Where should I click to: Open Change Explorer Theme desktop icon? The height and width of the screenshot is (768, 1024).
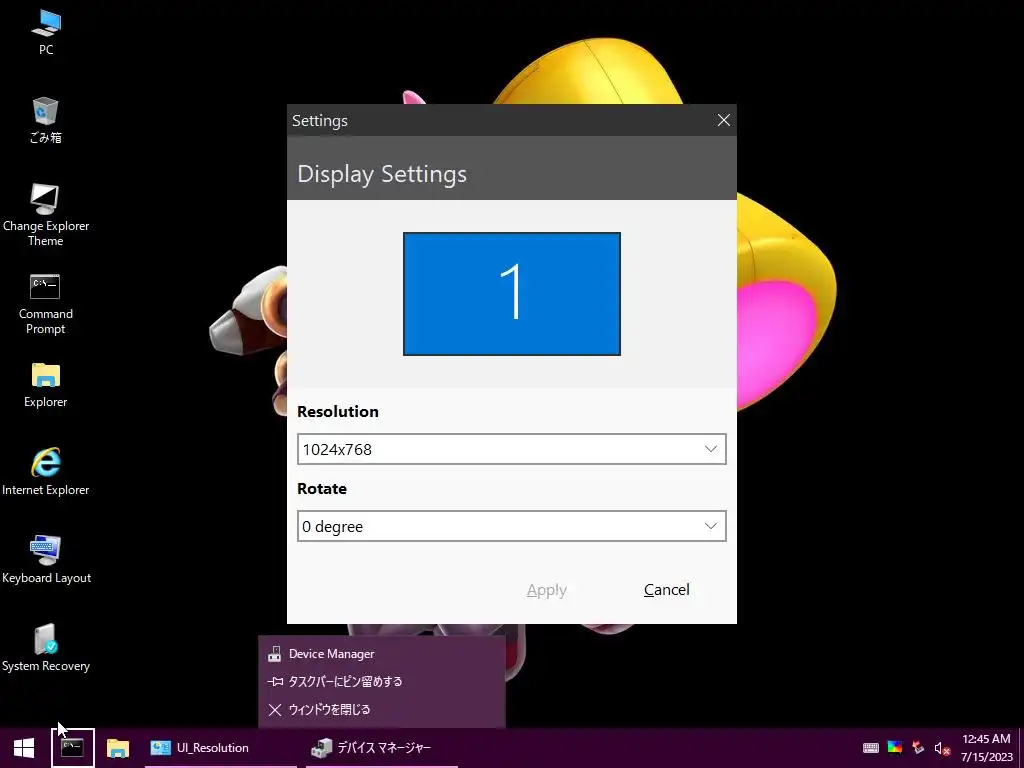[46, 214]
